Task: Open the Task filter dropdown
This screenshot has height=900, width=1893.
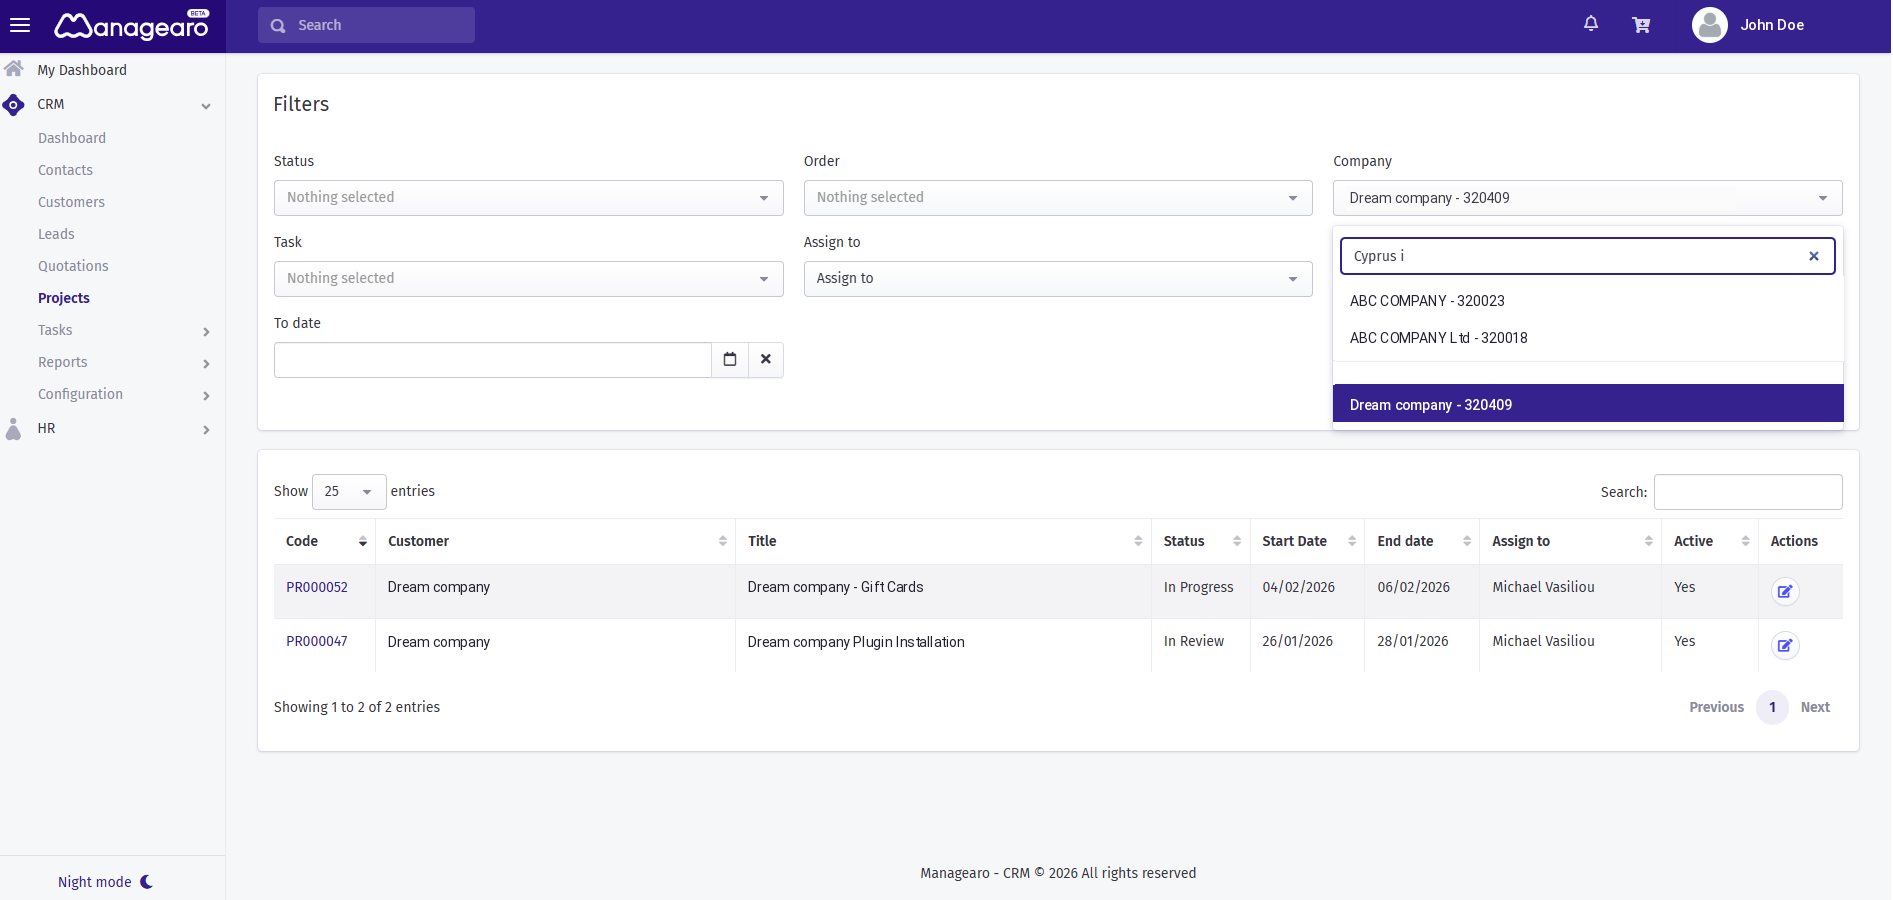Action: click(528, 279)
